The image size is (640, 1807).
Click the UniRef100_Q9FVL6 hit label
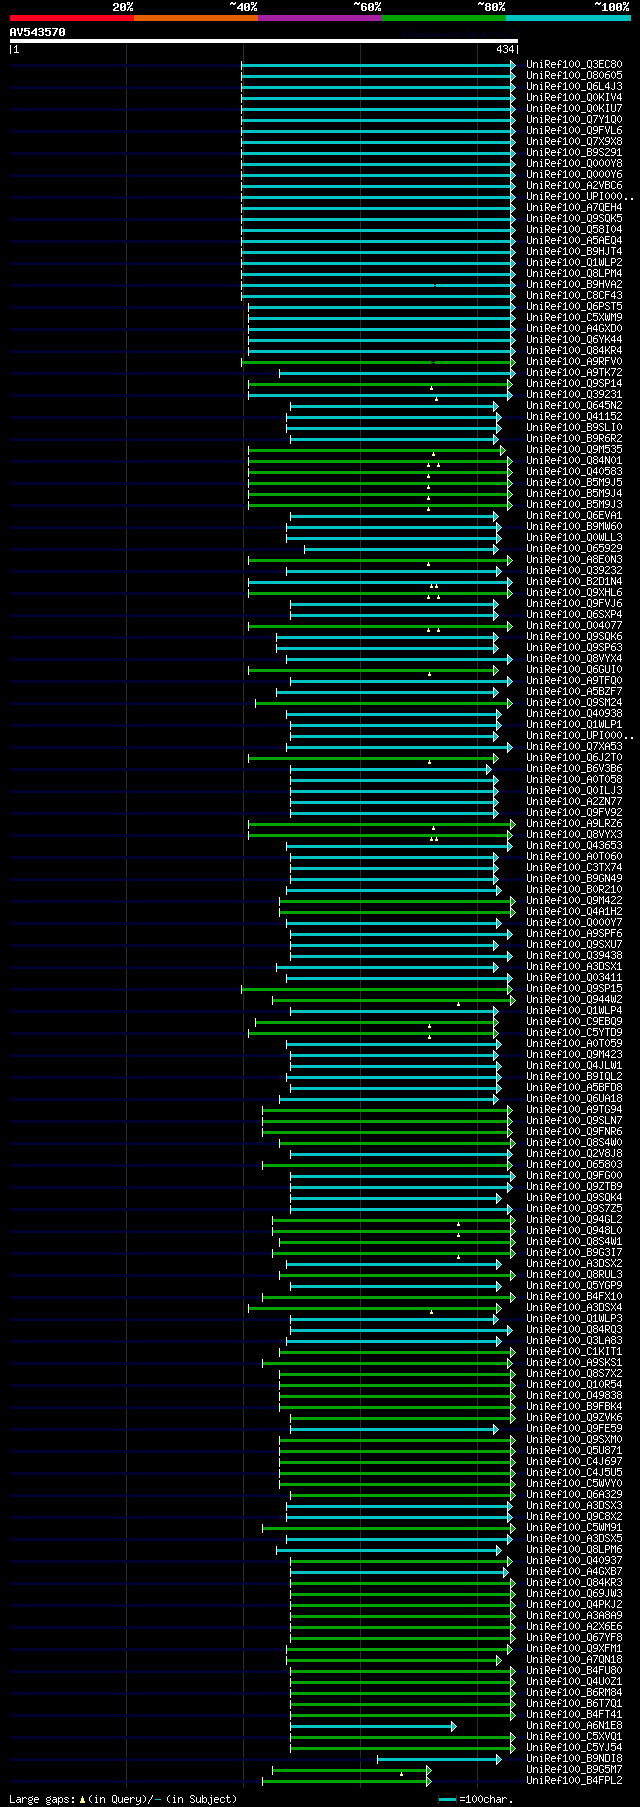[x=574, y=131]
